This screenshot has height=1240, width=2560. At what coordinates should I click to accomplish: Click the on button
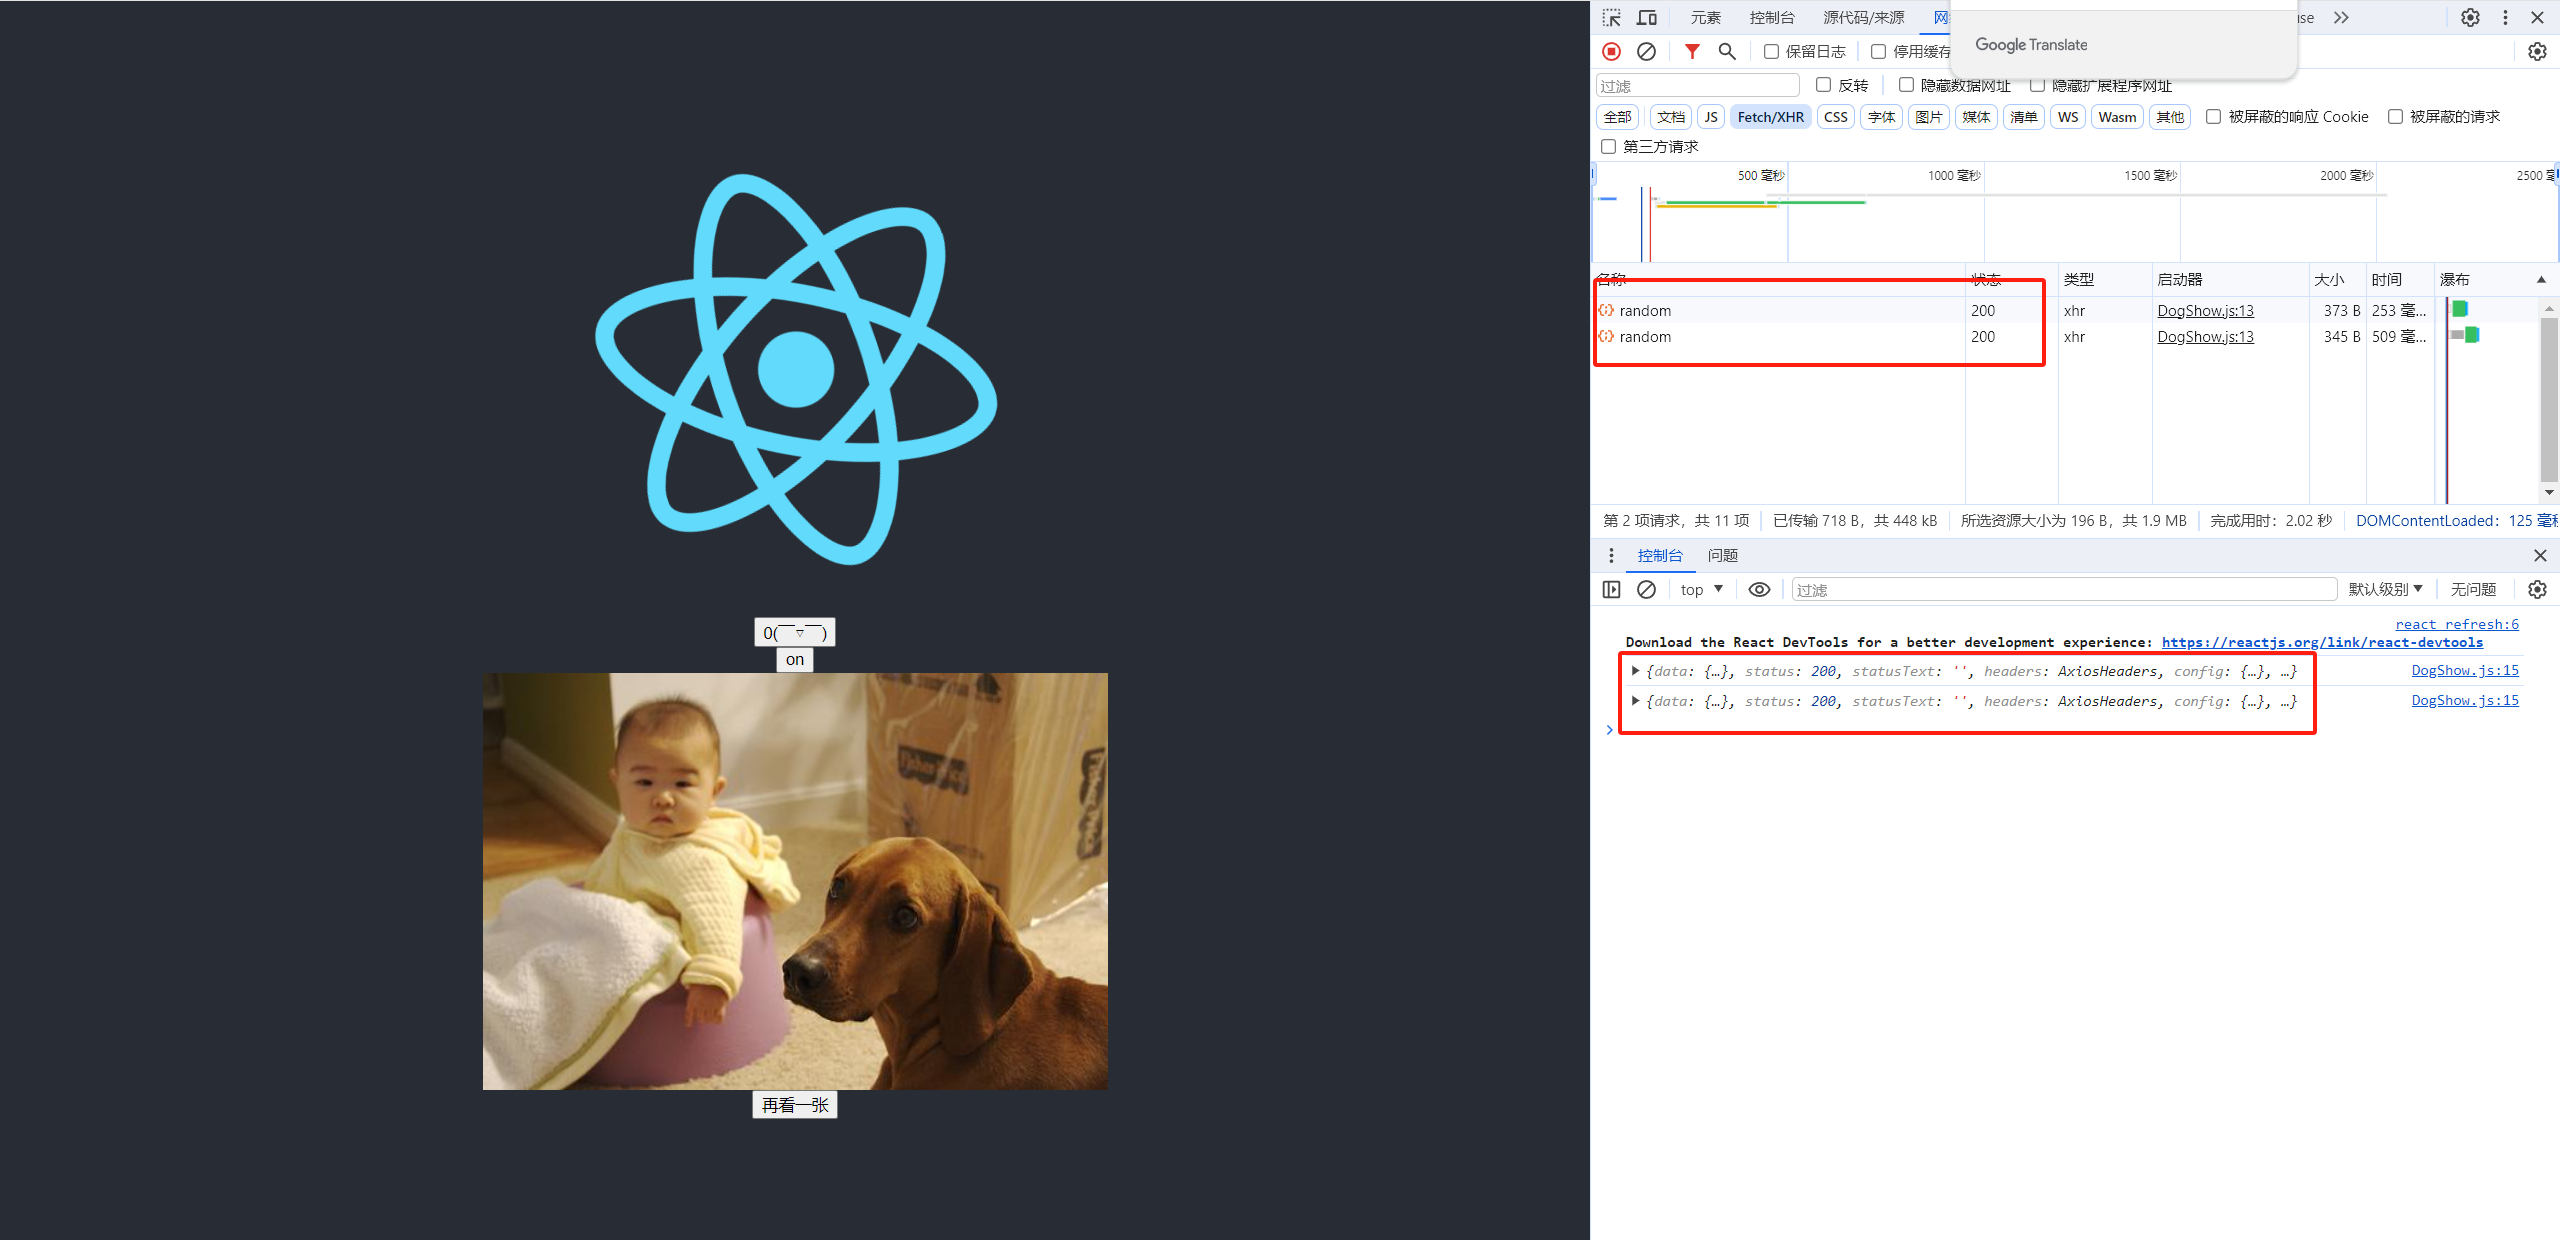(795, 659)
